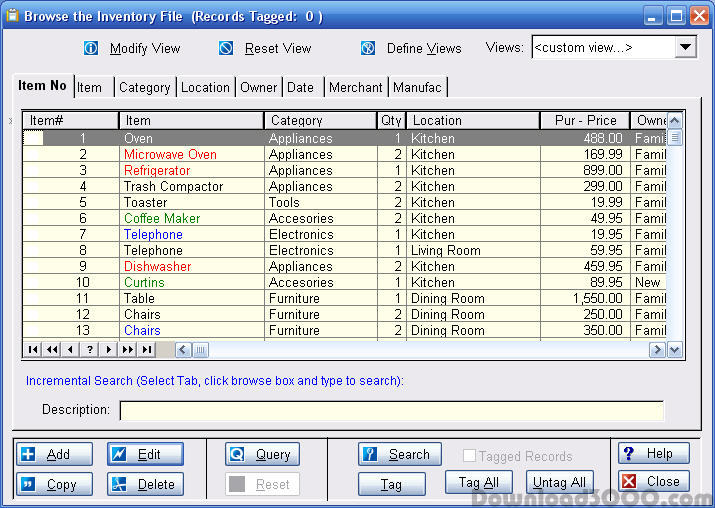The width and height of the screenshot is (715, 508).
Task: Jump to first record navigation arrow
Action: 32,350
